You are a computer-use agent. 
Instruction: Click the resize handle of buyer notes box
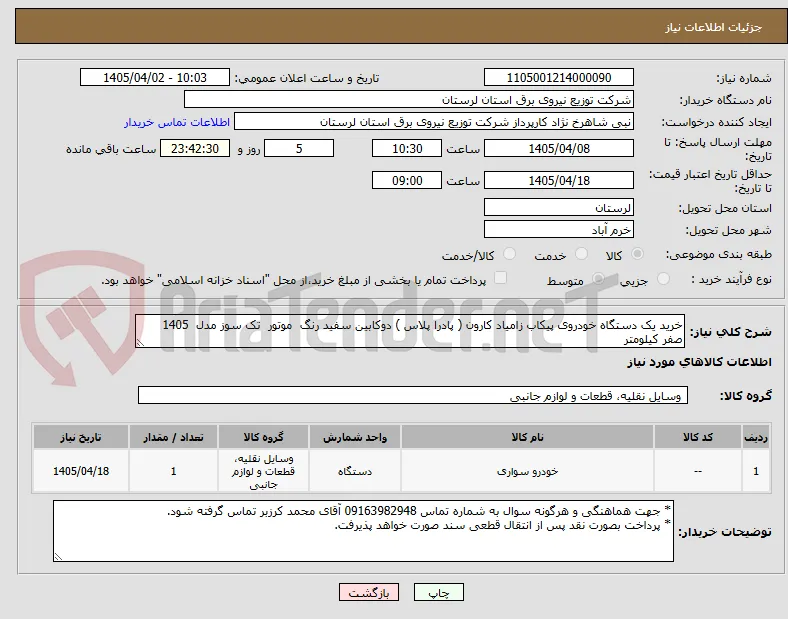[x=58, y=556]
